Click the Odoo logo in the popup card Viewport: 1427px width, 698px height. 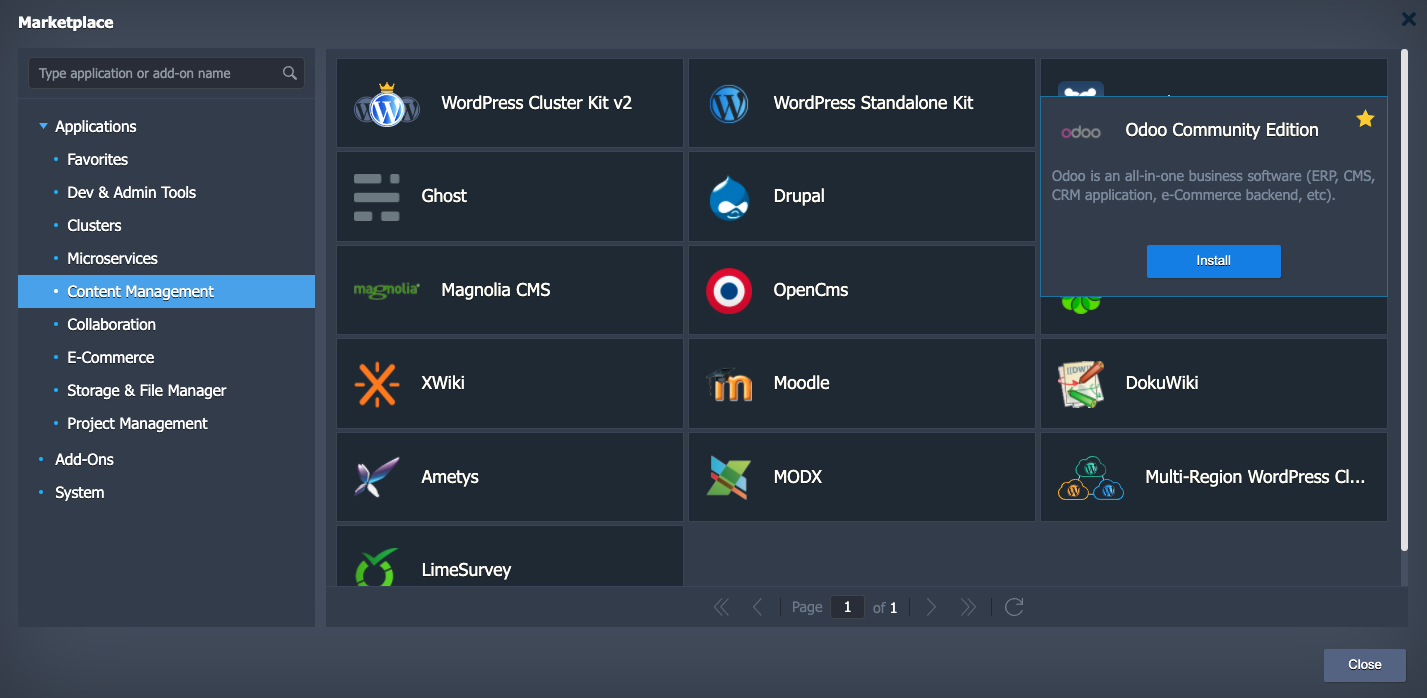pos(1081,131)
